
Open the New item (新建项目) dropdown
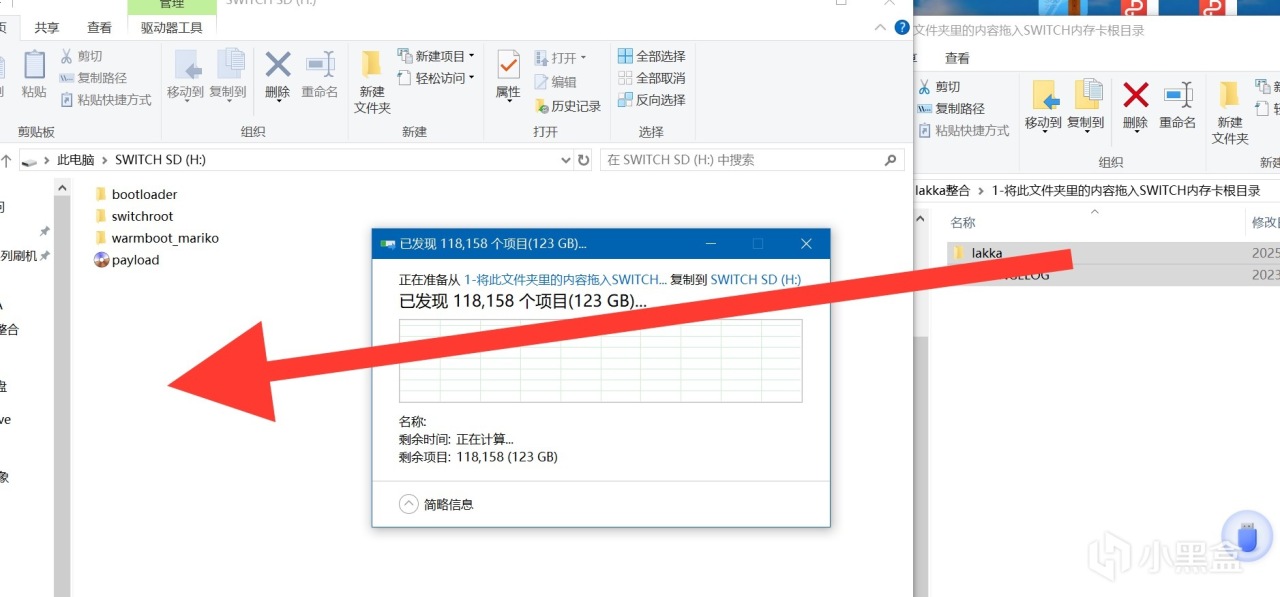coord(436,56)
